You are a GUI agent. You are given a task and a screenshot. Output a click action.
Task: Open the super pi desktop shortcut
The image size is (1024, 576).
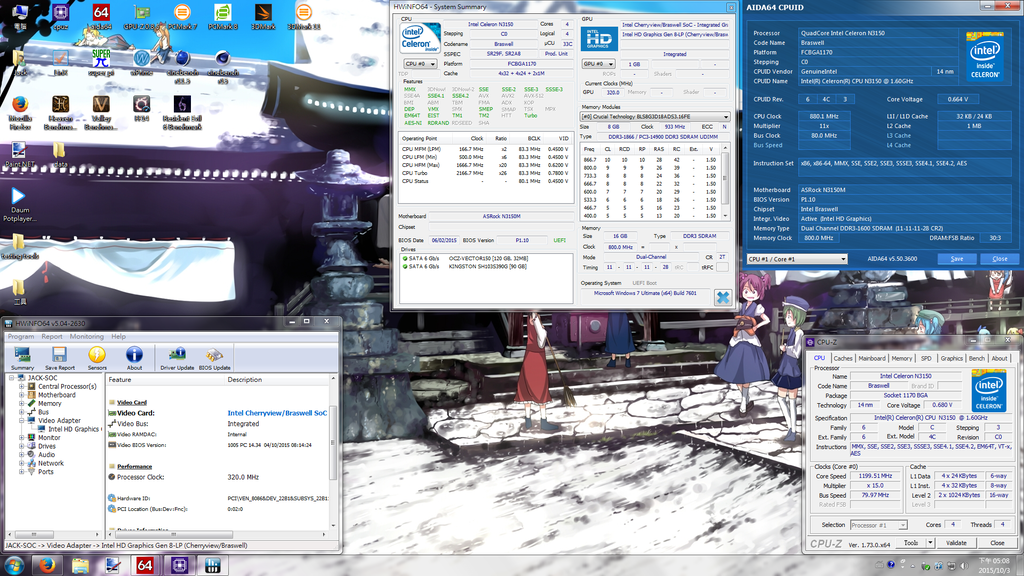coord(101,63)
